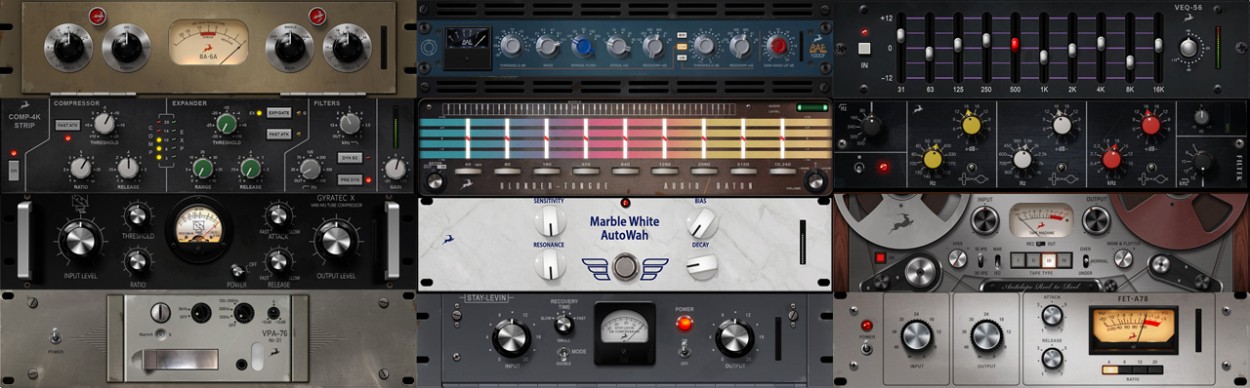Viewport: 1250px width, 388px height.
Task: Adjust the AutoWah Sensitivity knob
Action: coord(550,222)
